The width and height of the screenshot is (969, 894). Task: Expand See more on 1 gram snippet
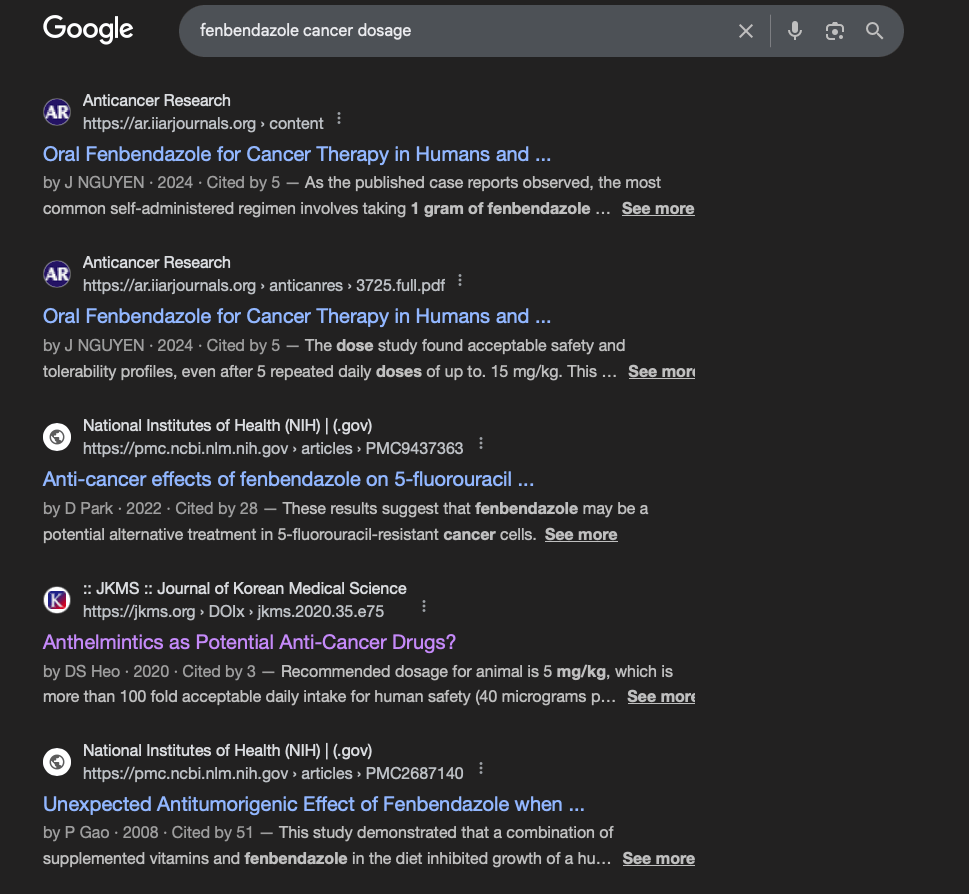[658, 209]
